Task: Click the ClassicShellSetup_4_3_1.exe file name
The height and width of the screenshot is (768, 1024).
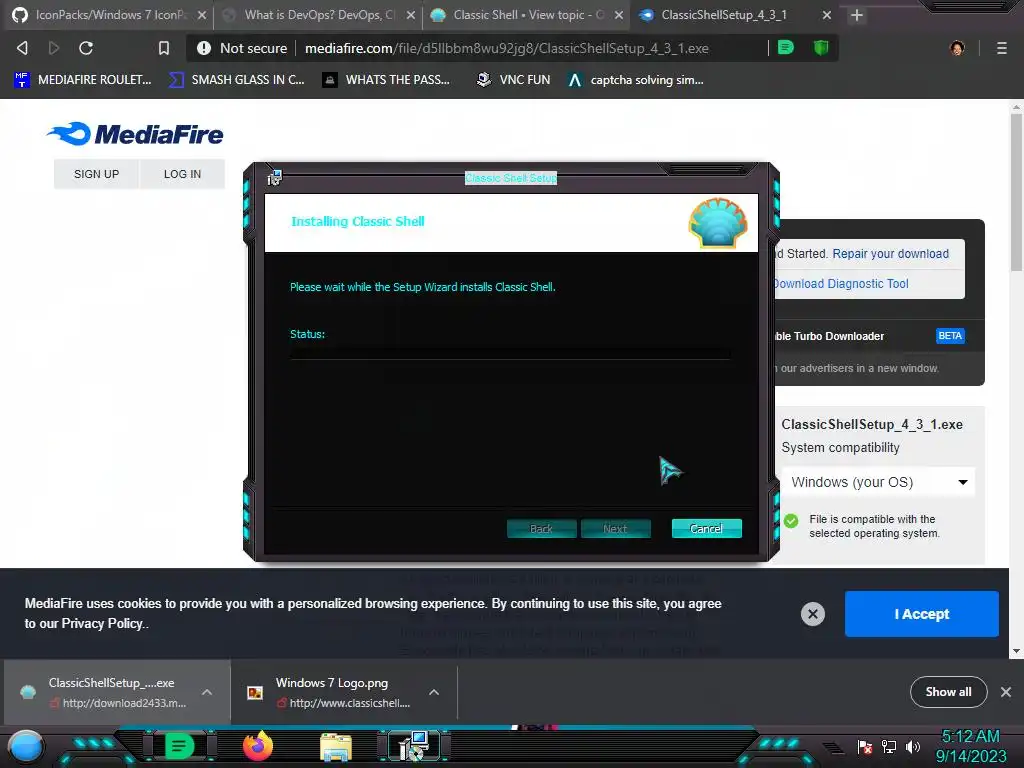Action: pyautogui.click(x=872, y=424)
